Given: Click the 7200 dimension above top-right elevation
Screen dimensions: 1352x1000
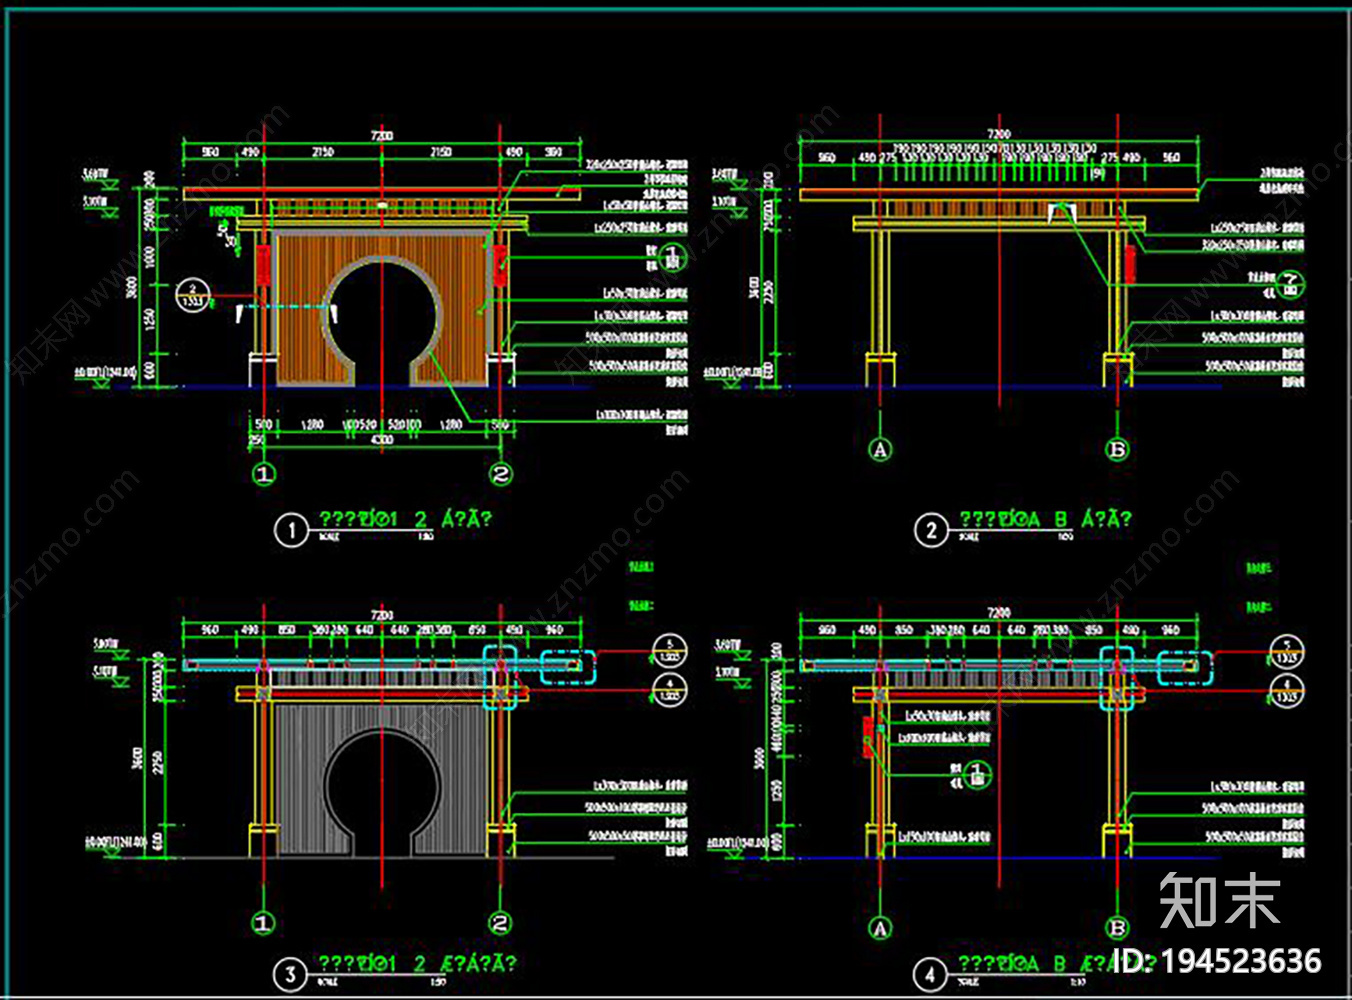Looking at the screenshot, I should click(998, 134).
